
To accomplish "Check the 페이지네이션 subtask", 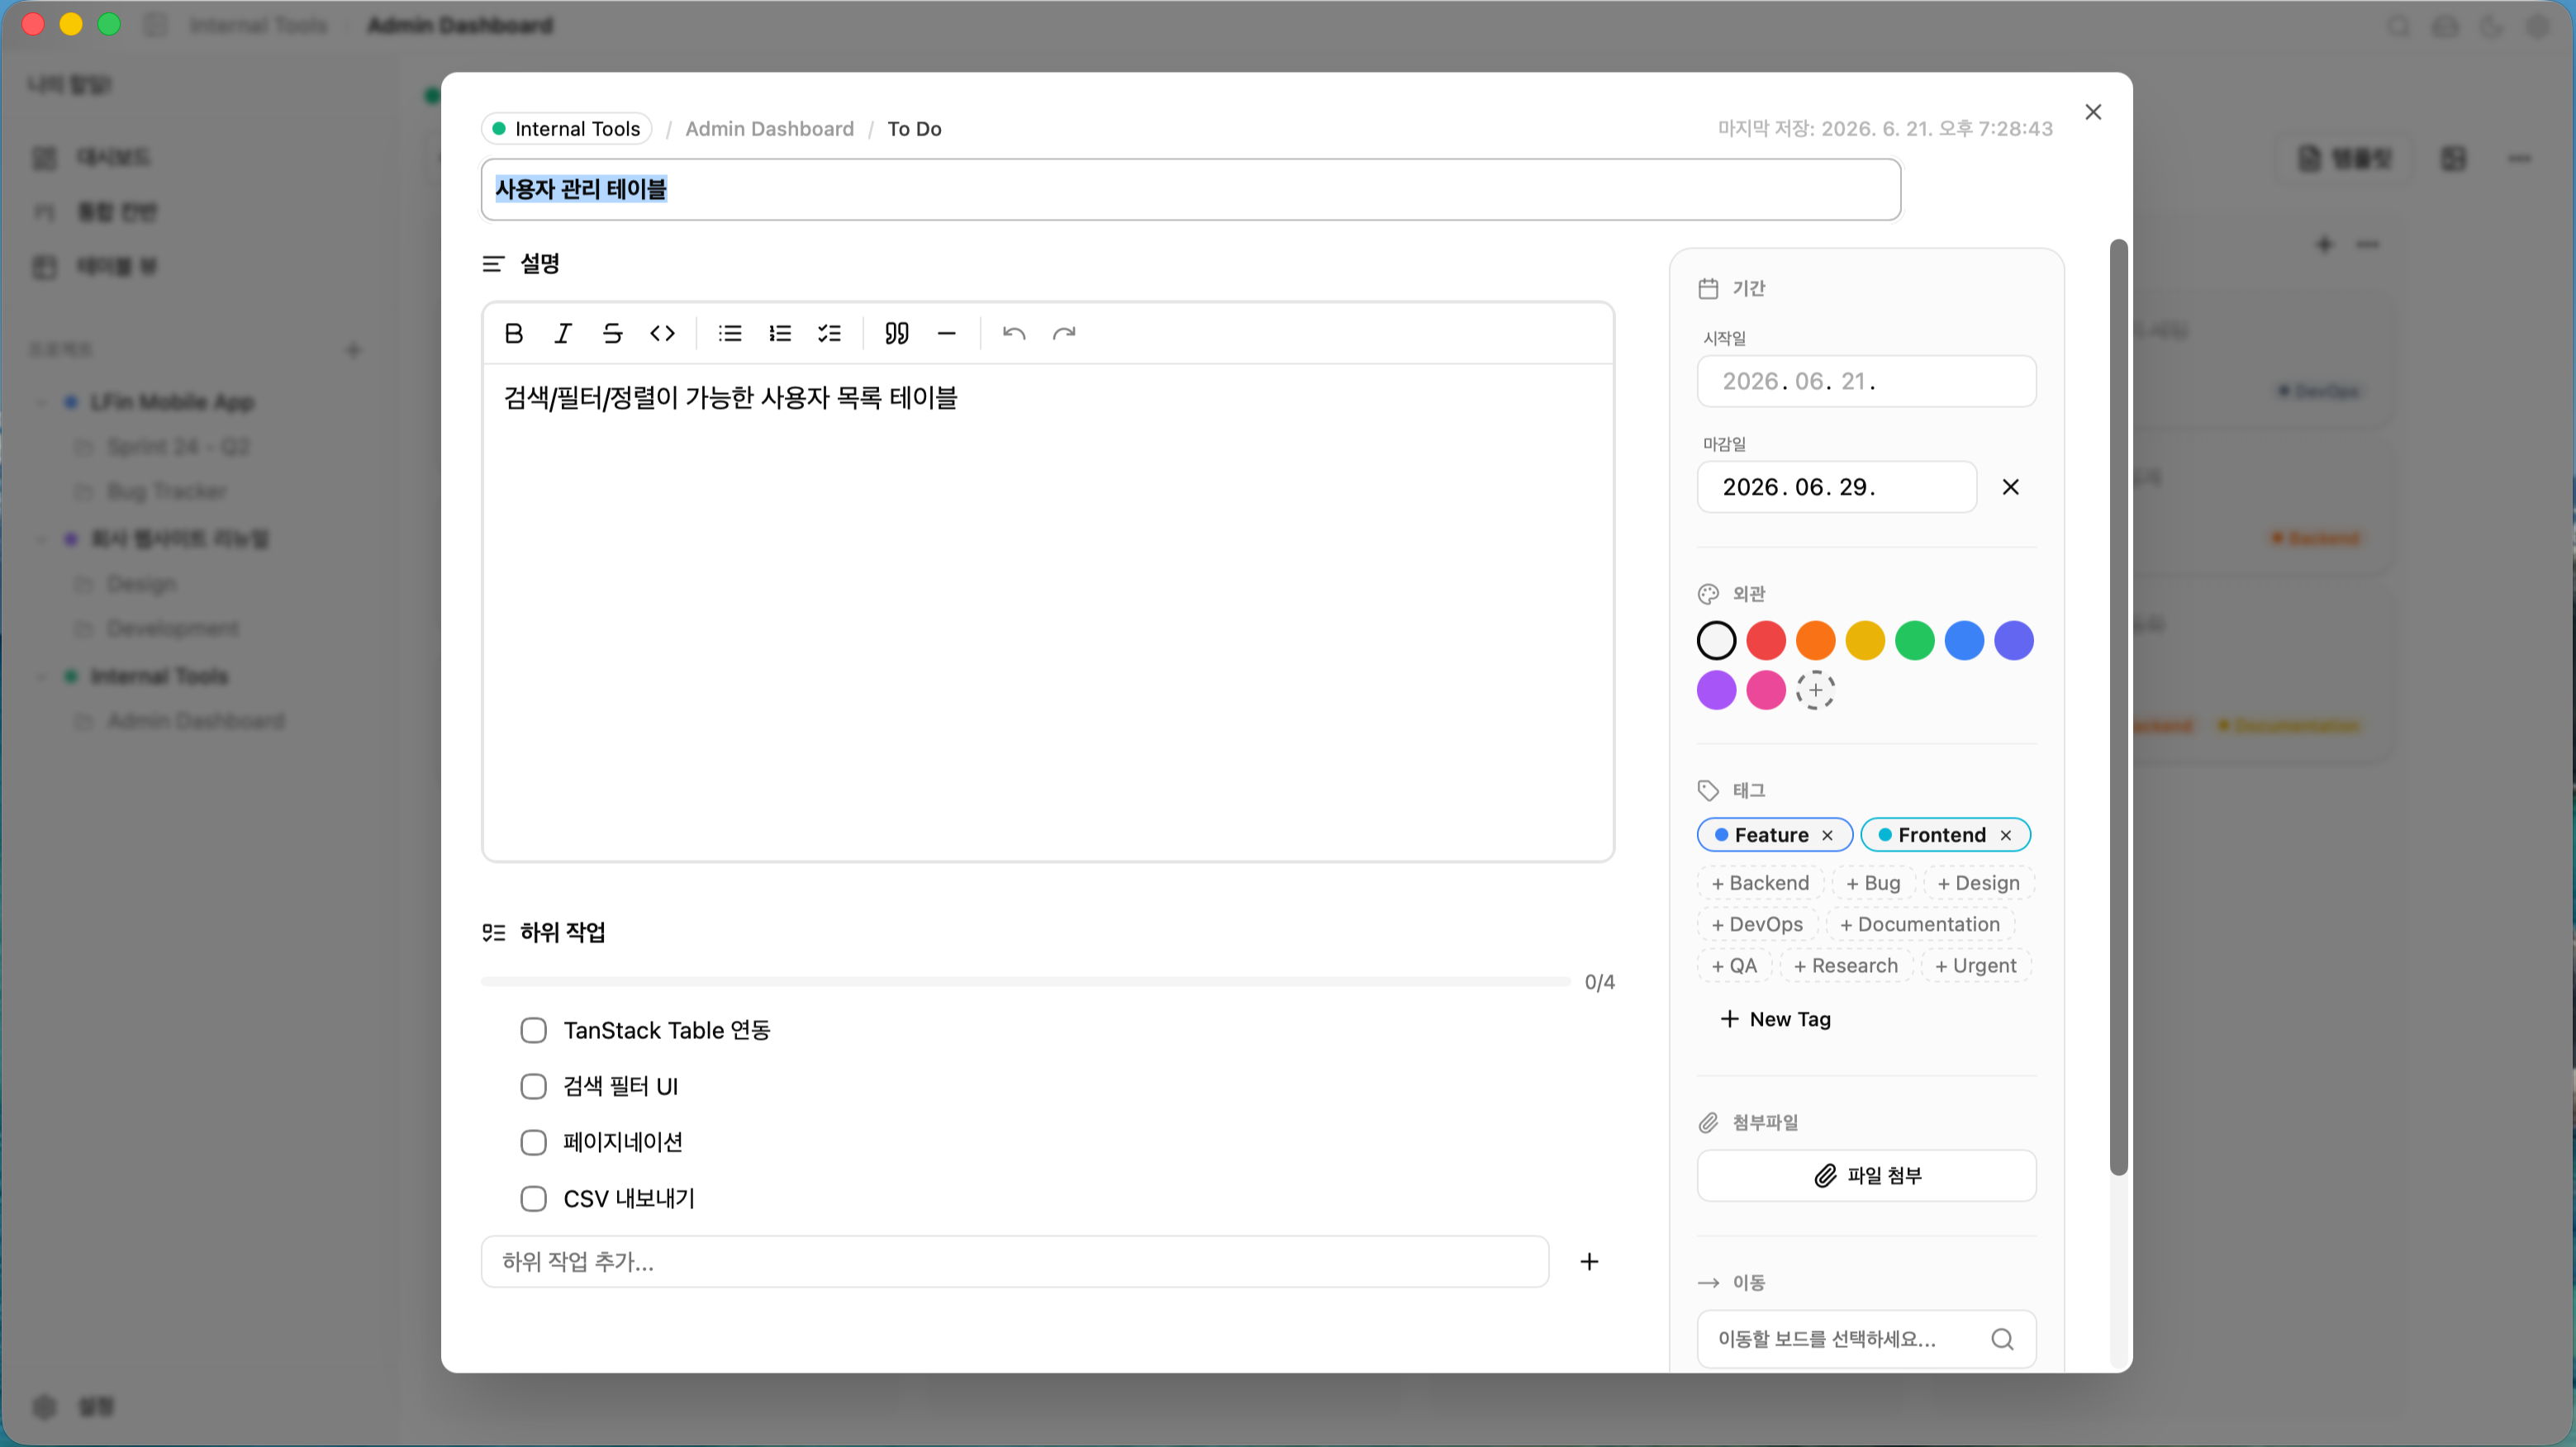I will (x=533, y=1142).
